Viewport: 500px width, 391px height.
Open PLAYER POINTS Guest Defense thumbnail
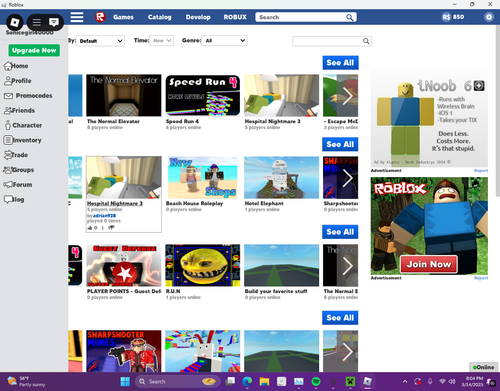coord(124,265)
